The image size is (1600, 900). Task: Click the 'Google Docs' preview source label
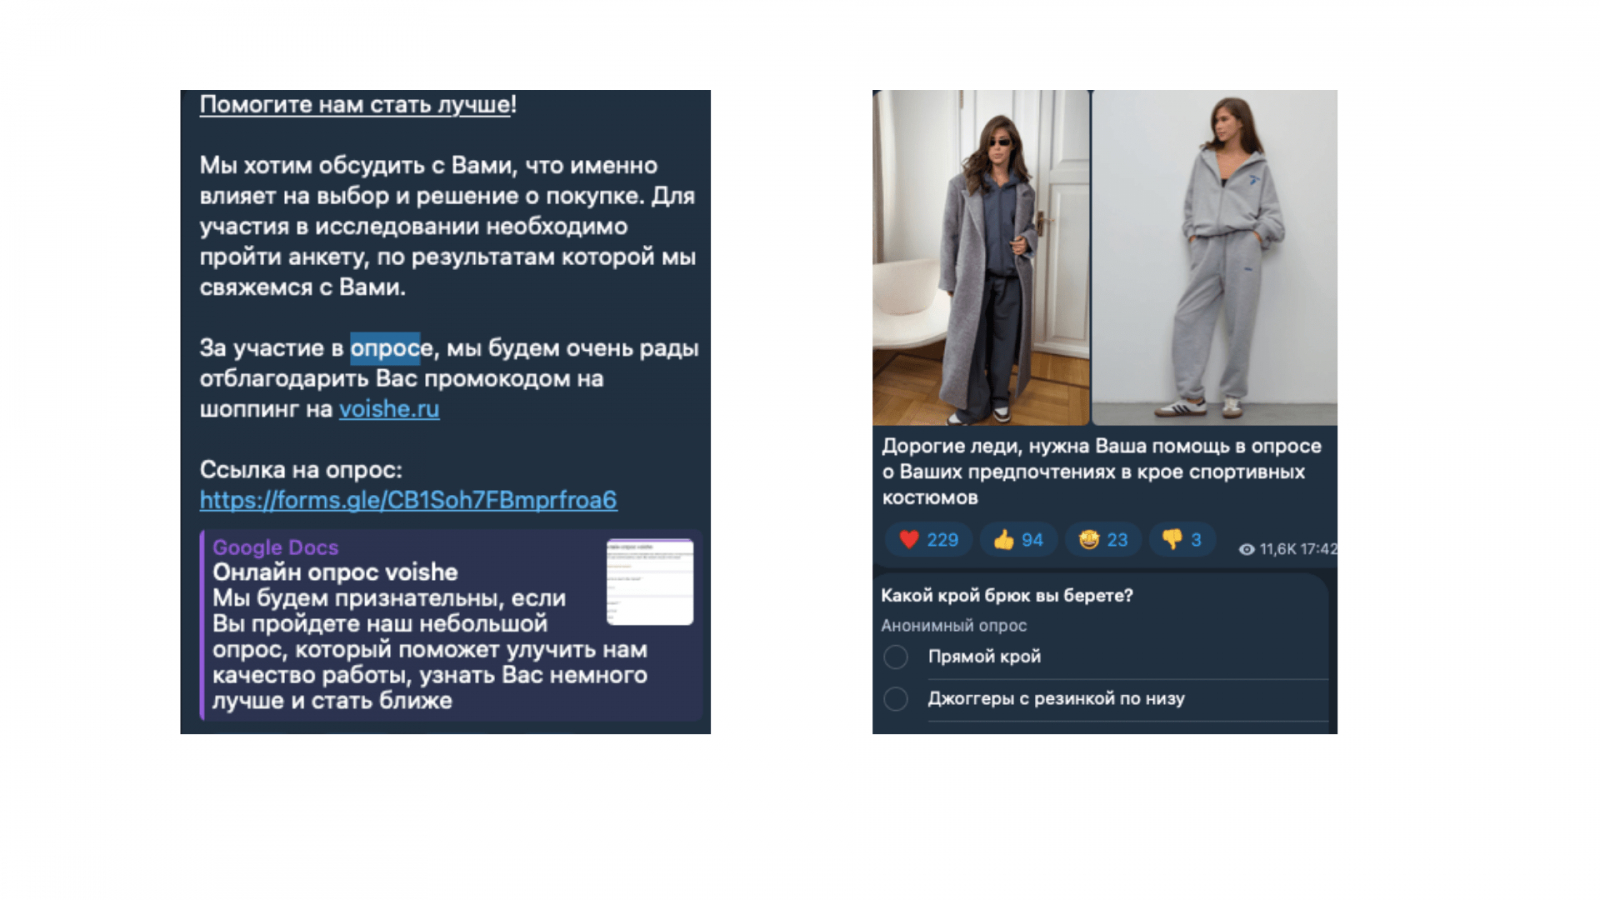pos(275,547)
